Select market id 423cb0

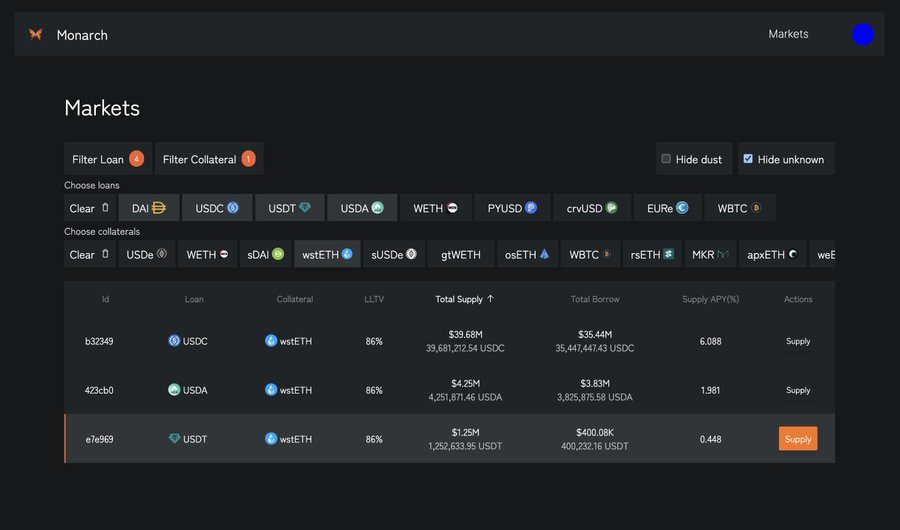click(x=99, y=390)
